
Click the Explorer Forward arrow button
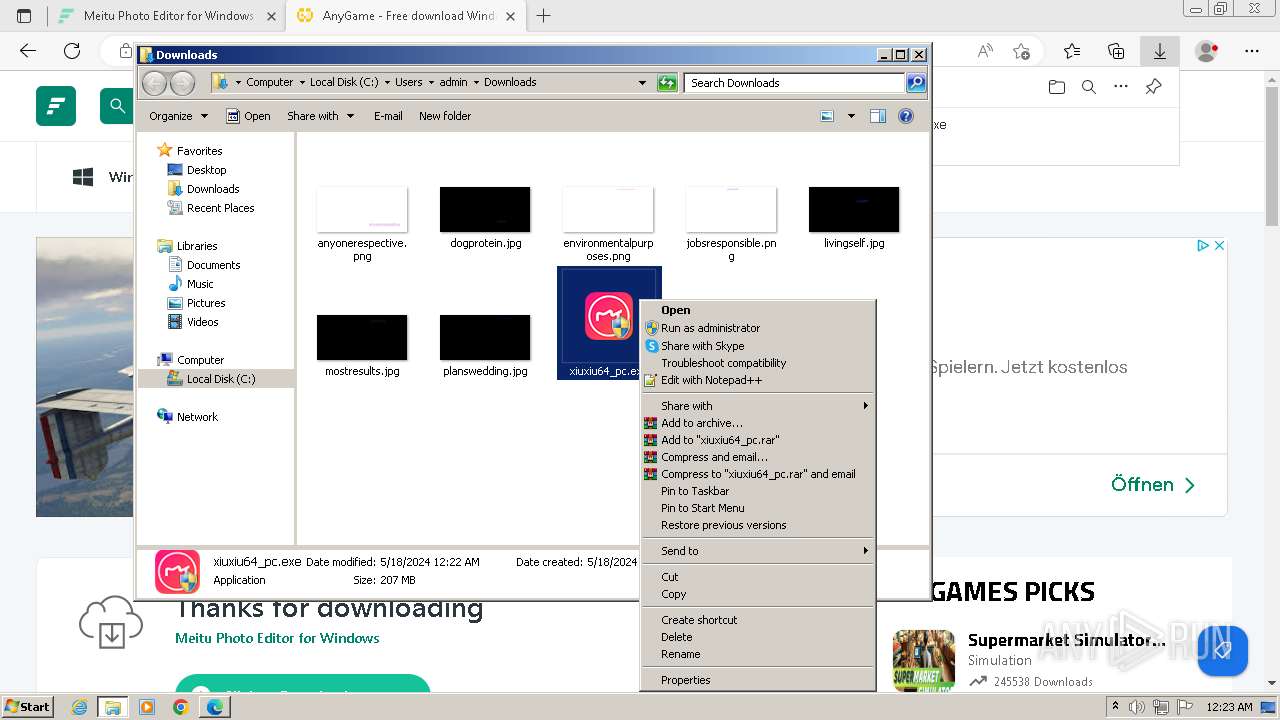(182, 83)
